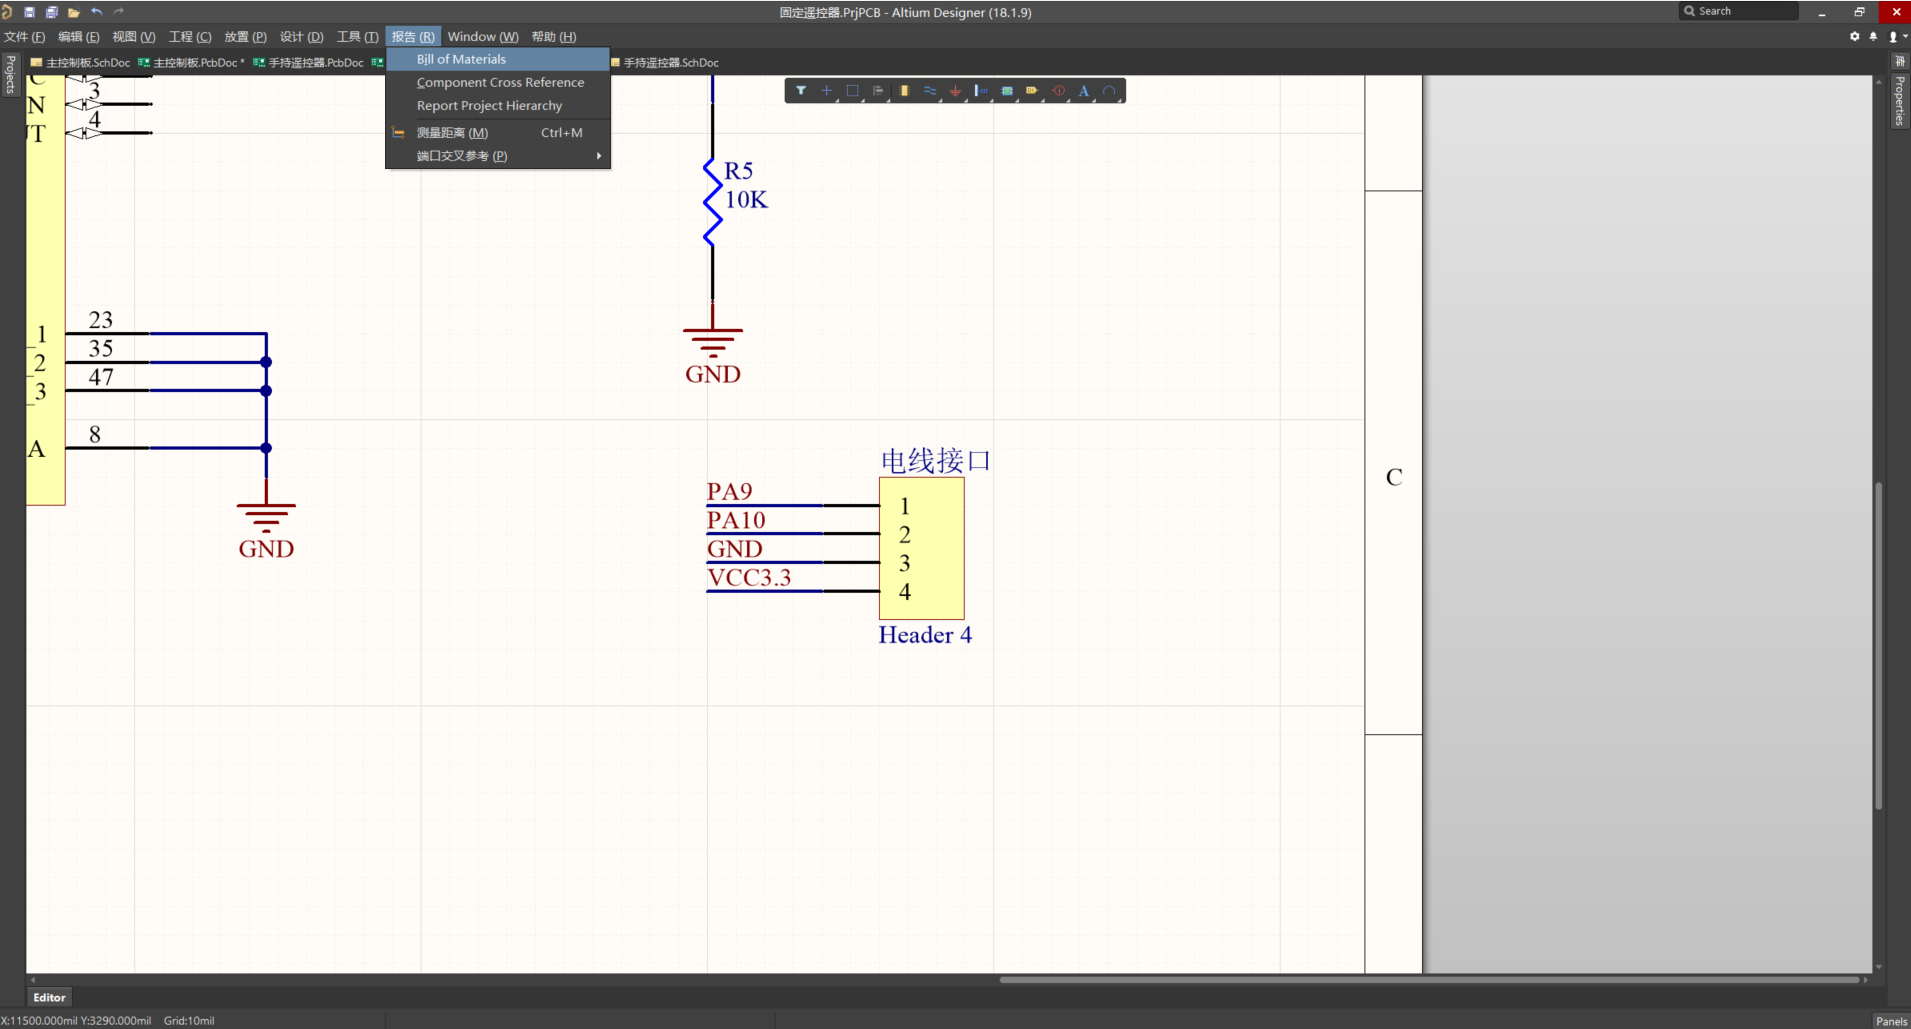The width and height of the screenshot is (1911, 1029).
Task: Open the settings gear icon
Action: pyautogui.click(x=1854, y=37)
